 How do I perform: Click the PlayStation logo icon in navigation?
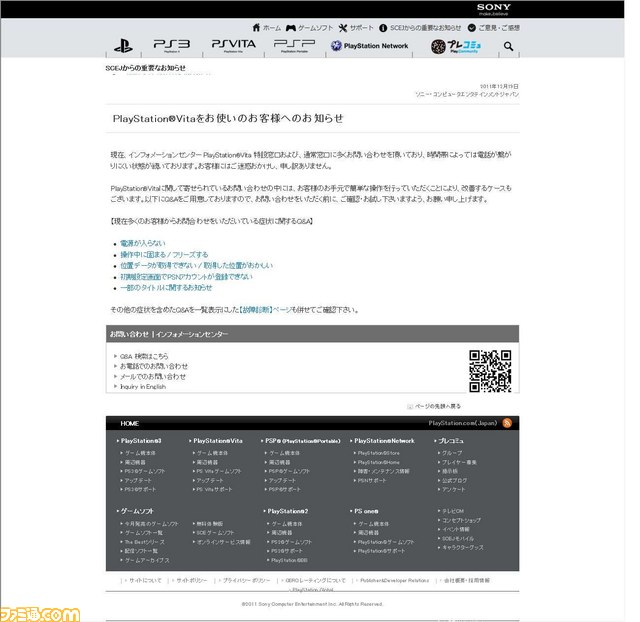tap(123, 46)
